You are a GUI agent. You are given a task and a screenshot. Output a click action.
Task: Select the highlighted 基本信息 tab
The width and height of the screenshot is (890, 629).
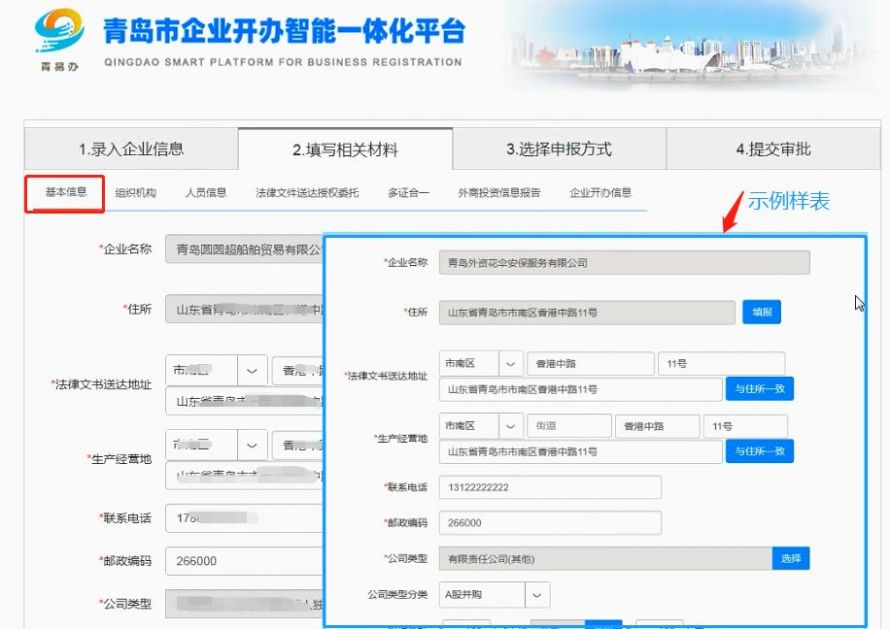coord(64,192)
